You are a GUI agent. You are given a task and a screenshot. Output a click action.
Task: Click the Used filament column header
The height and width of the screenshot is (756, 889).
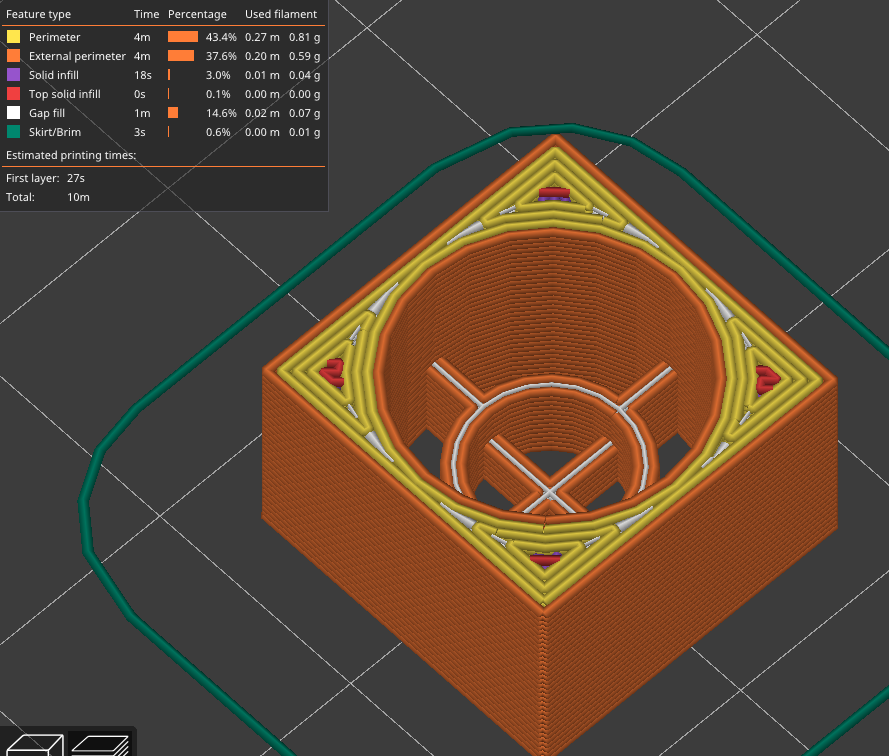point(281,15)
